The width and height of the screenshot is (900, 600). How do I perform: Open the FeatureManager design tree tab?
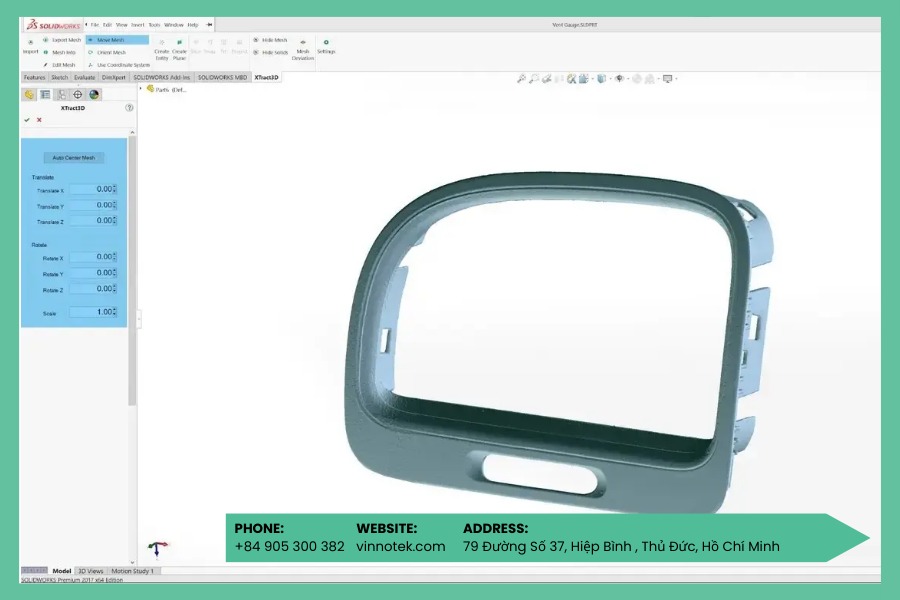pos(29,95)
